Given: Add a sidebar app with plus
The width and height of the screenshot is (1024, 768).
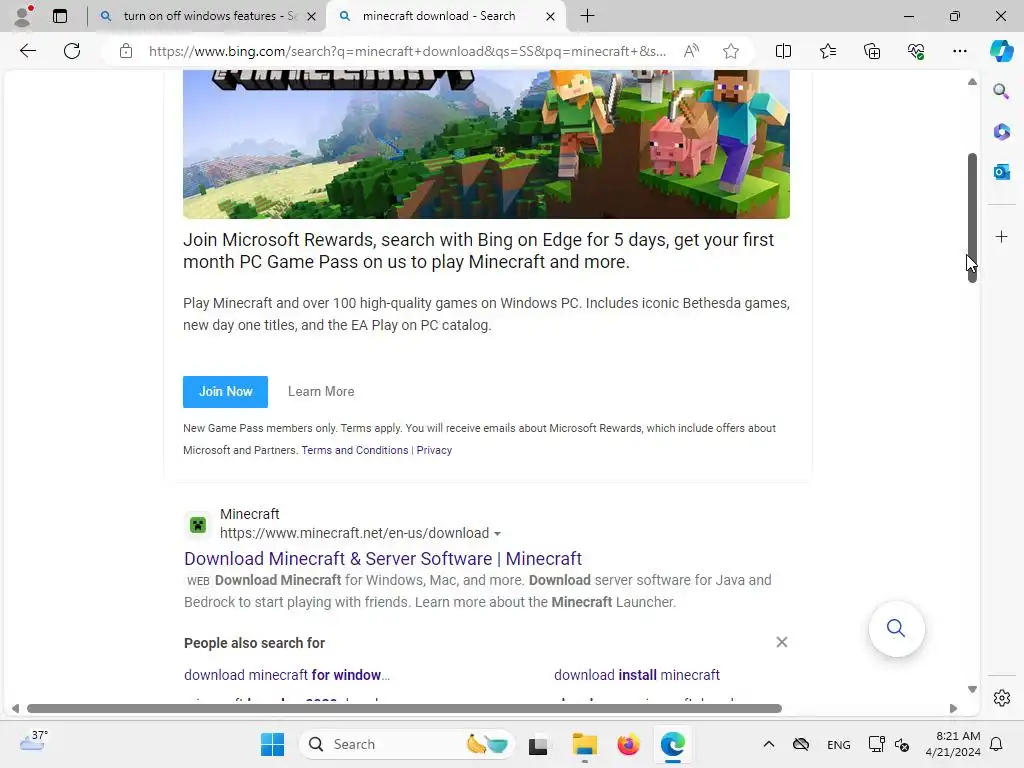Looking at the screenshot, I should tap(1001, 236).
